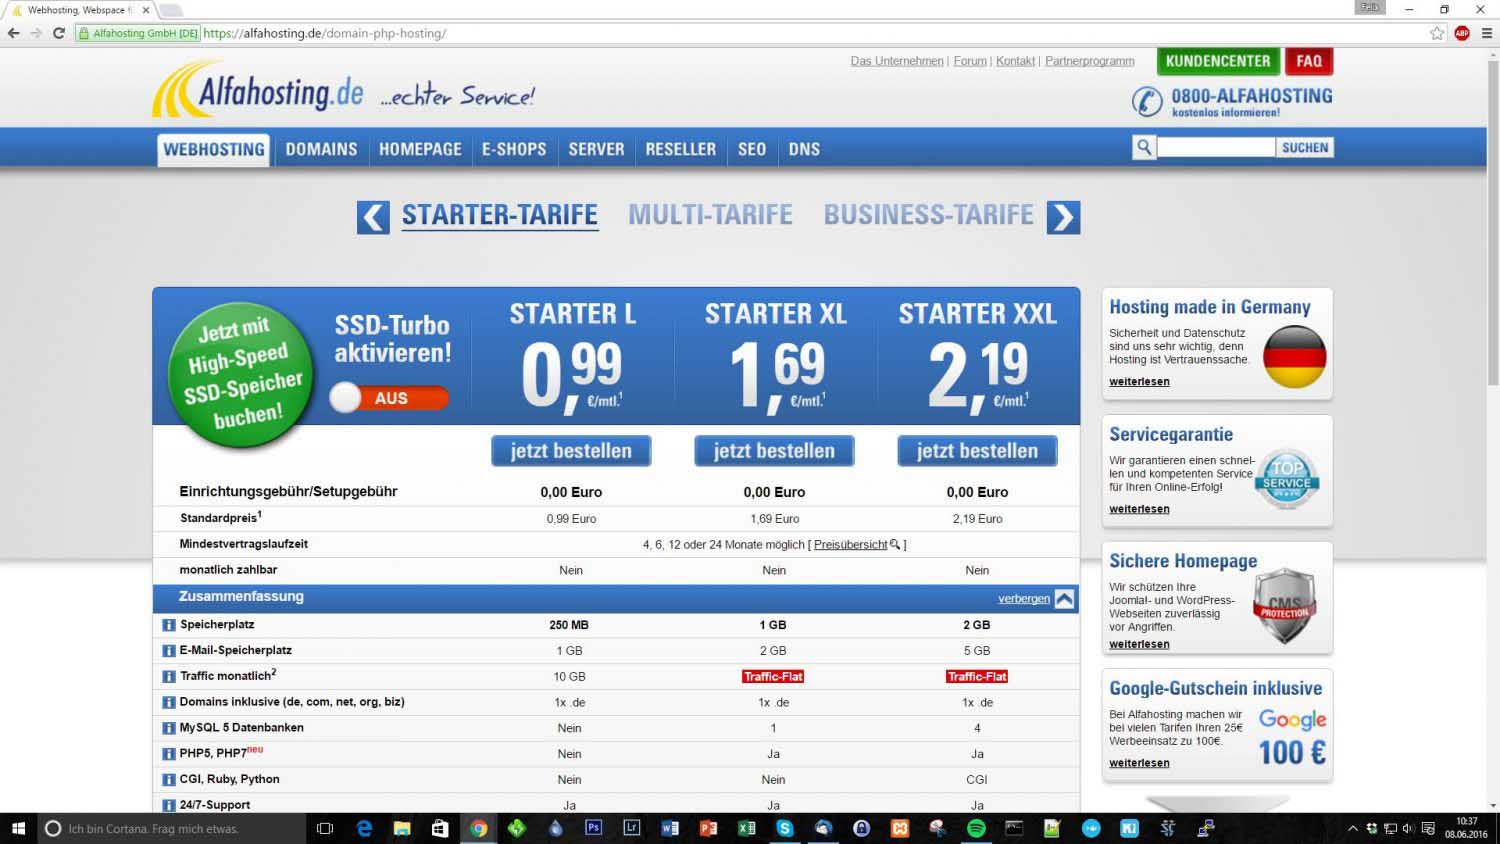Open the SERVER navigation item
The image size is (1500, 844).
point(596,149)
